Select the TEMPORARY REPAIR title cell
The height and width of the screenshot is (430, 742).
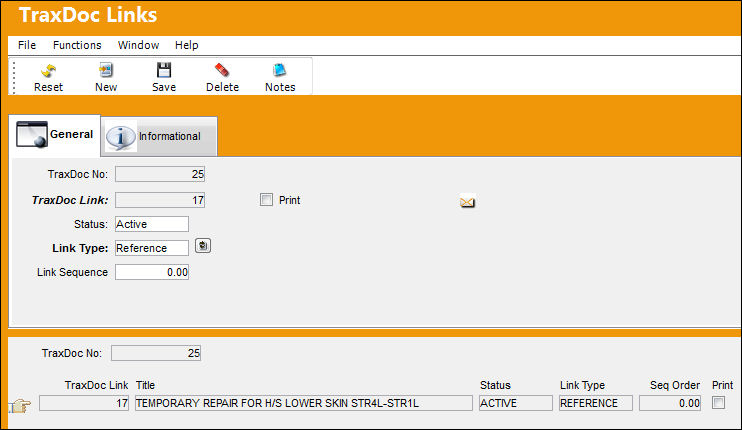point(304,403)
